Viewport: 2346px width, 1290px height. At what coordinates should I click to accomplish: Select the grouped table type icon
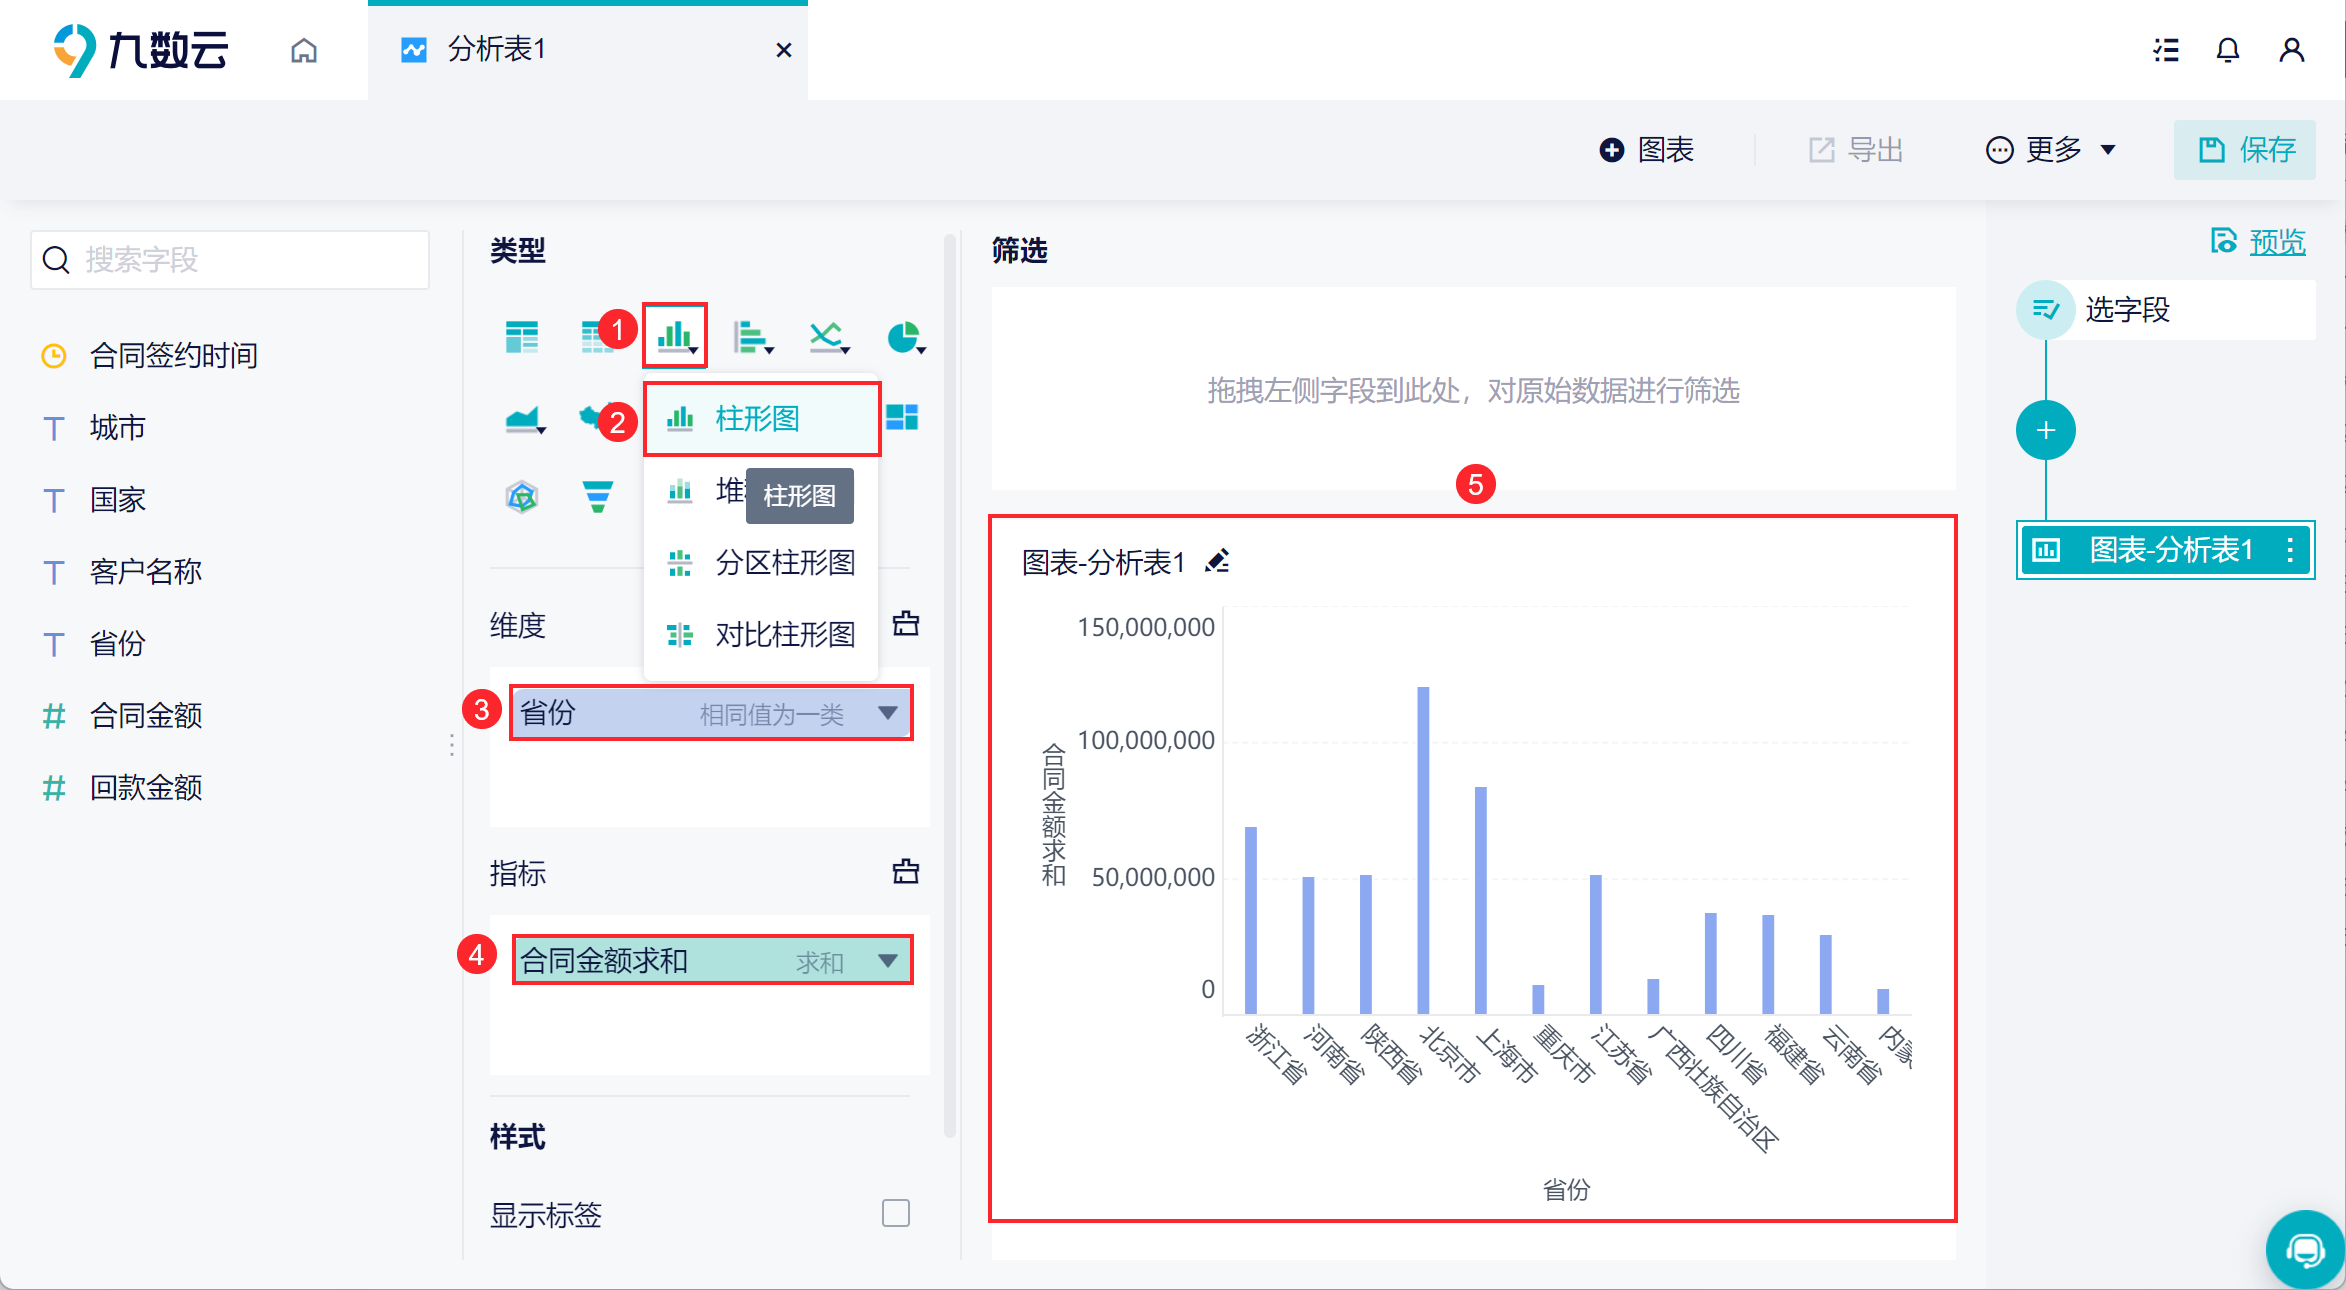point(521,337)
